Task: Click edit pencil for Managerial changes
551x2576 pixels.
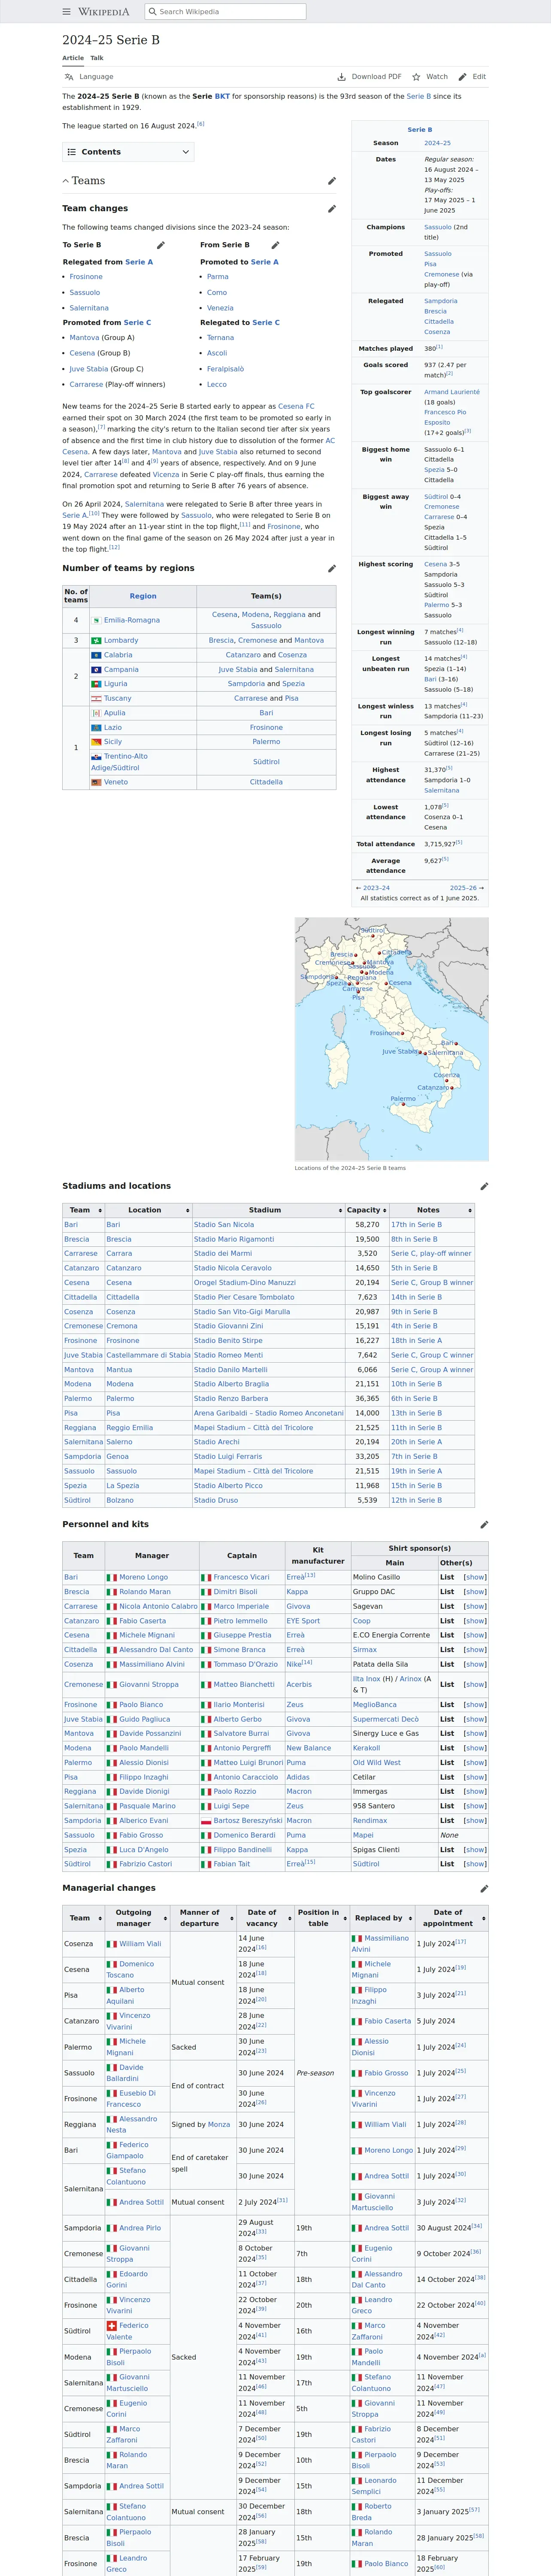Action: point(484,1889)
